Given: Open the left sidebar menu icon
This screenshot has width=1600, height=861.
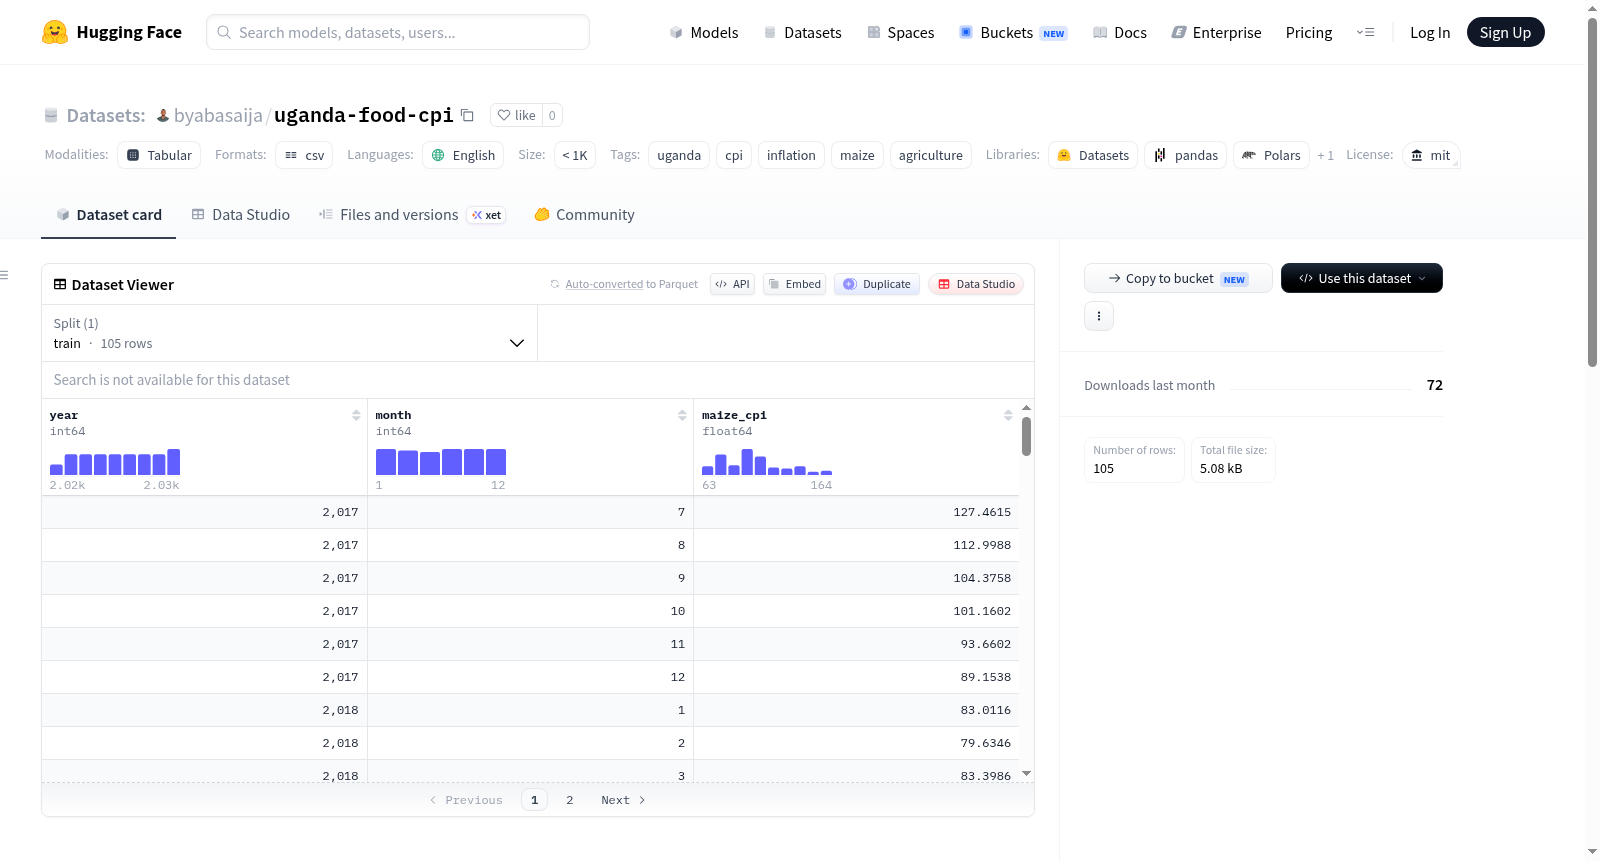Looking at the screenshot, I should coord(5,275).
